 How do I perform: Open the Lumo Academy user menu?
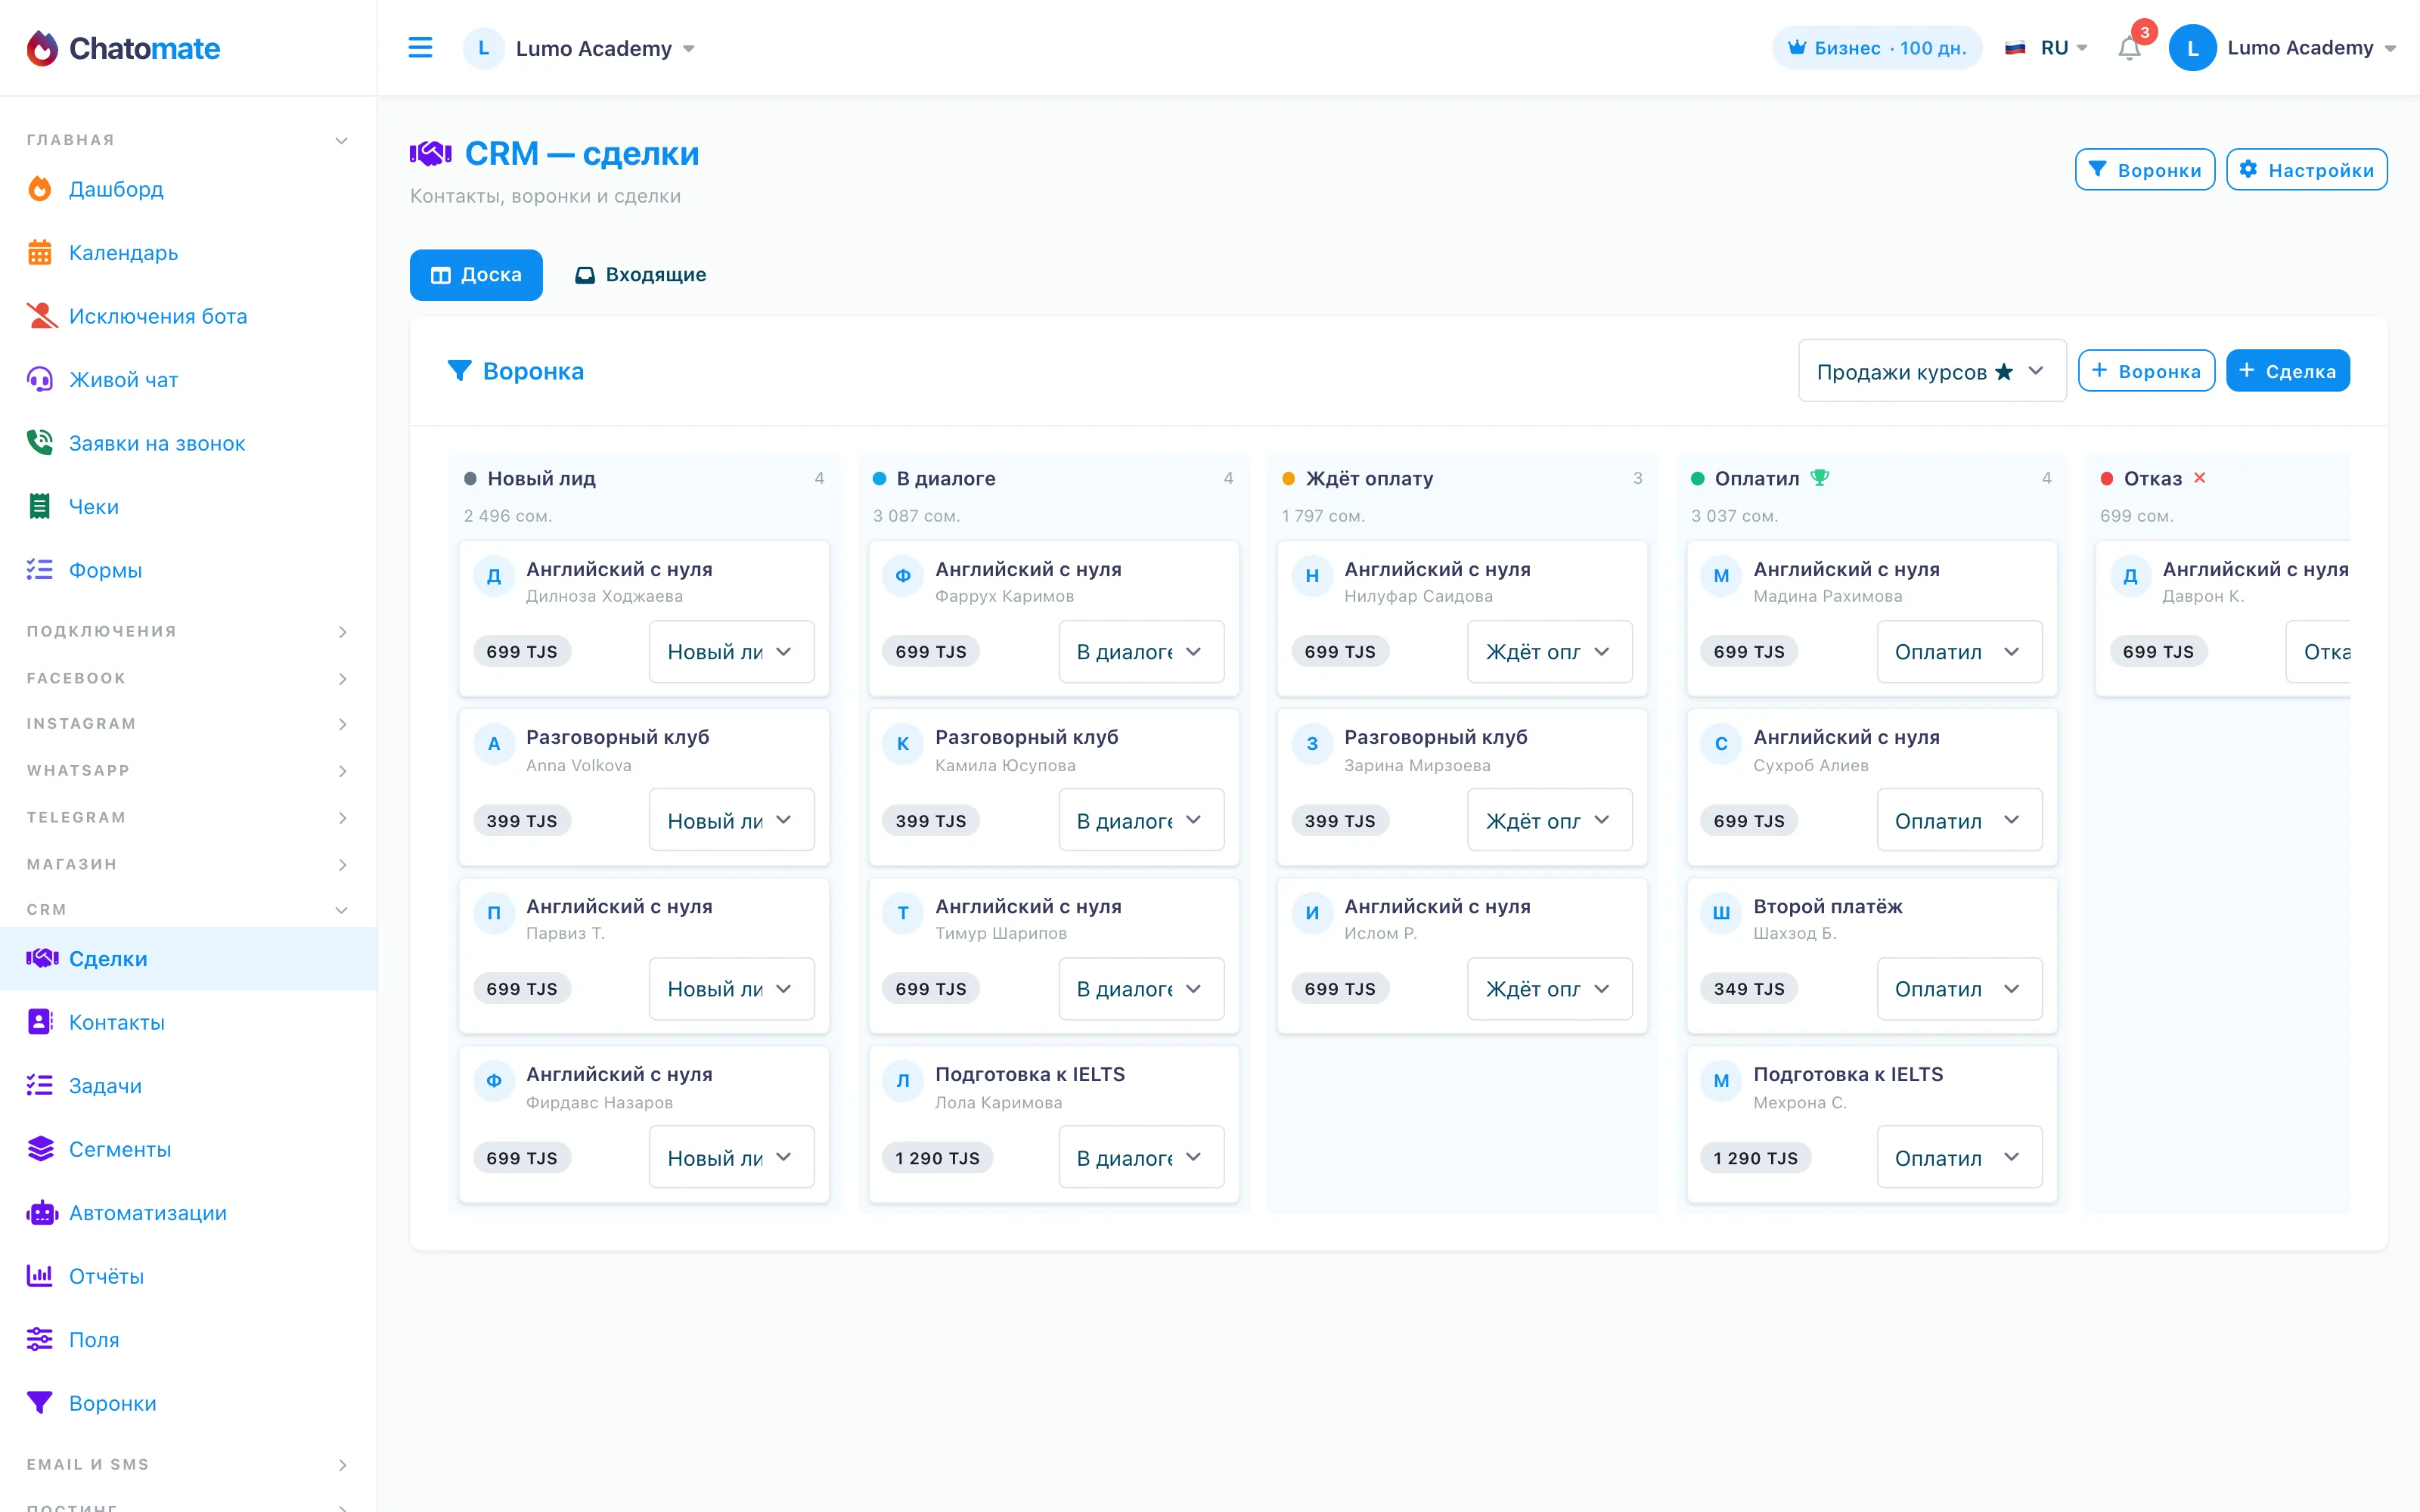tap(2282, 48)
